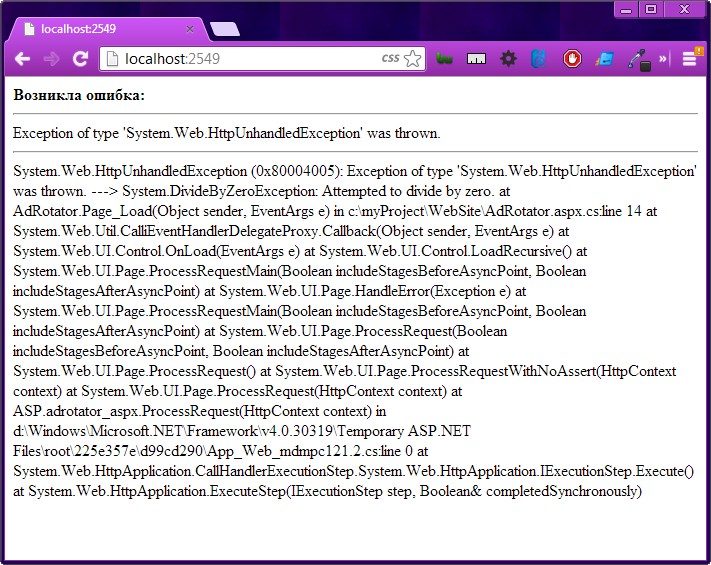This screenshot has width=711, height=565.
Task: Show hidden extensions with the double chevron
Action: pos(663,58)
